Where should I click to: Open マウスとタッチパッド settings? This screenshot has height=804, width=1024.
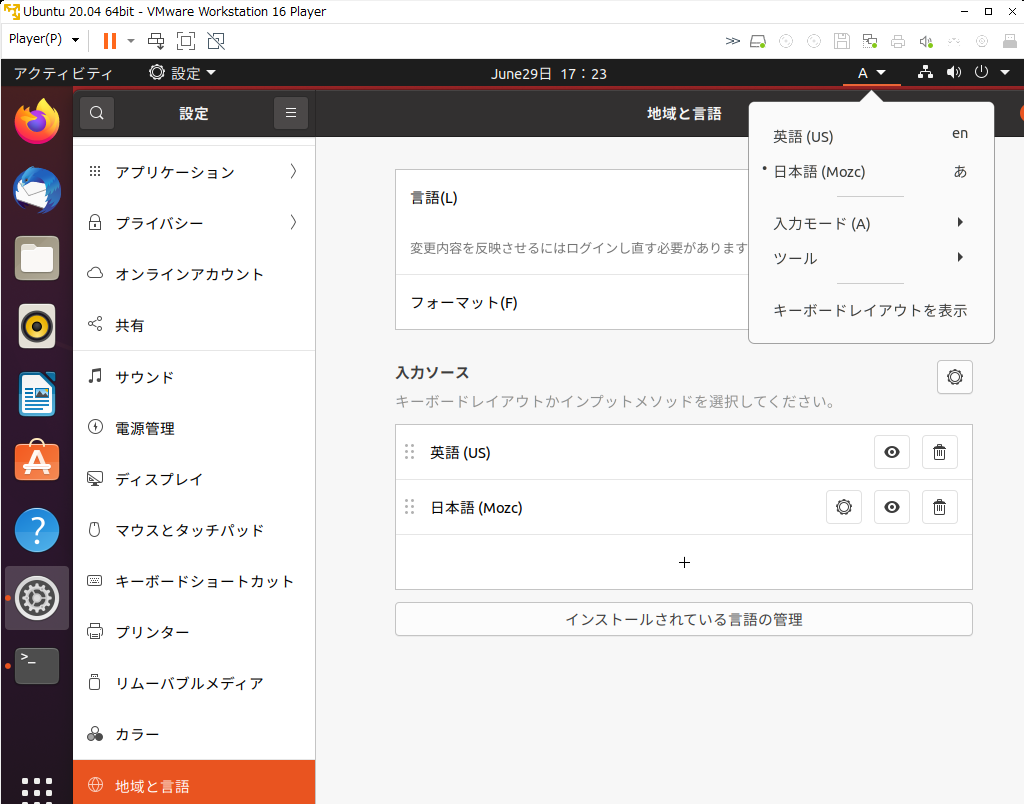[194, 530]
